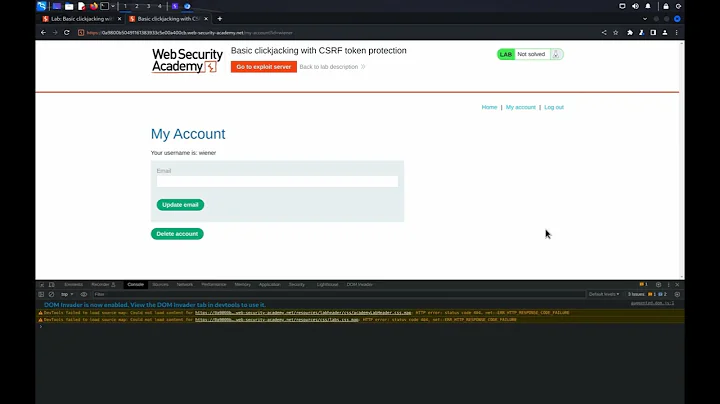Open the tab search dropdown chevron

pos(645,19)
